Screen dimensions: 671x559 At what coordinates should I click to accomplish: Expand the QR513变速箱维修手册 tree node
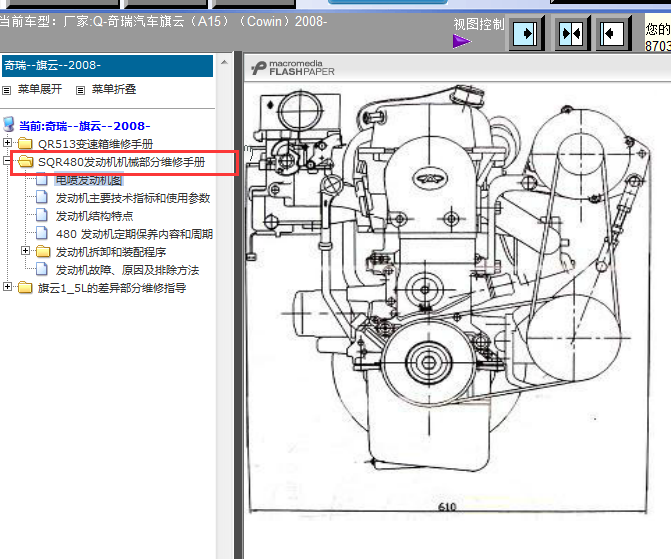point(7,142)
